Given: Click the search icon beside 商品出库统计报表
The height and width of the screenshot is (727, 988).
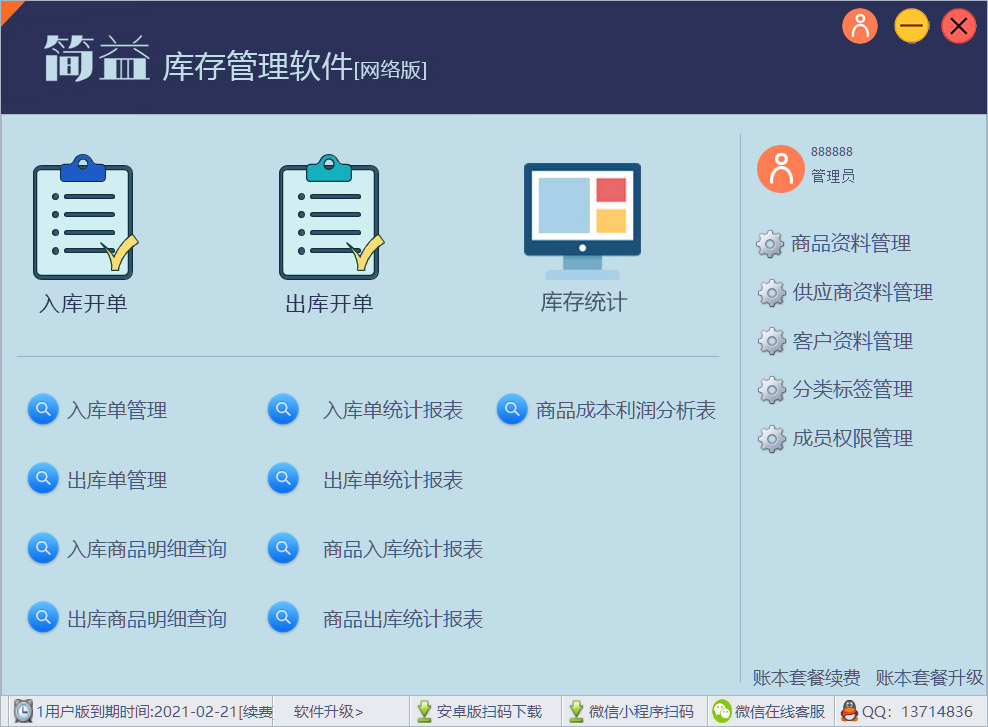Looking at the screenshot, I should 283,617.
